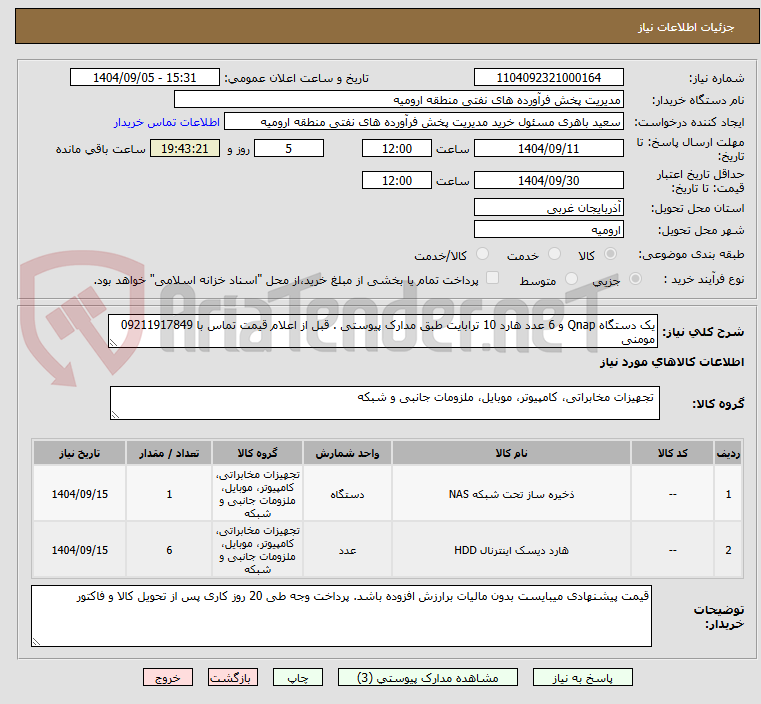
Task: Click the response deadline time 12:00 field
Action: tap(397, 148)
